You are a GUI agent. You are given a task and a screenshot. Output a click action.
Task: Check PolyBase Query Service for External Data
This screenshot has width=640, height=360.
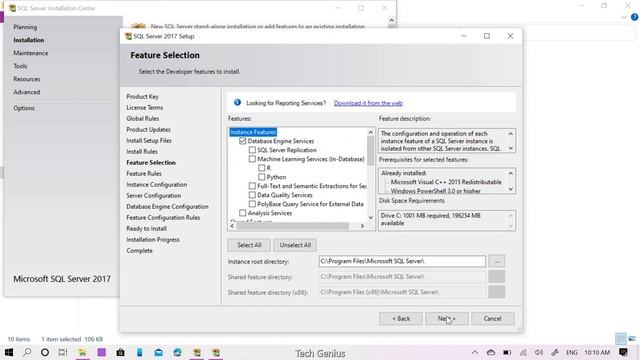click(x=252, y=204)
